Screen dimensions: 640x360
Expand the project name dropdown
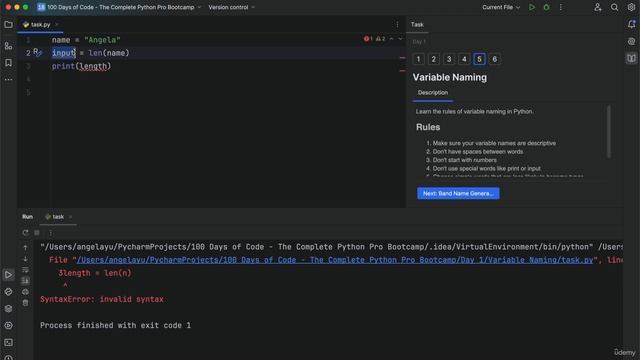click(199, 7)
